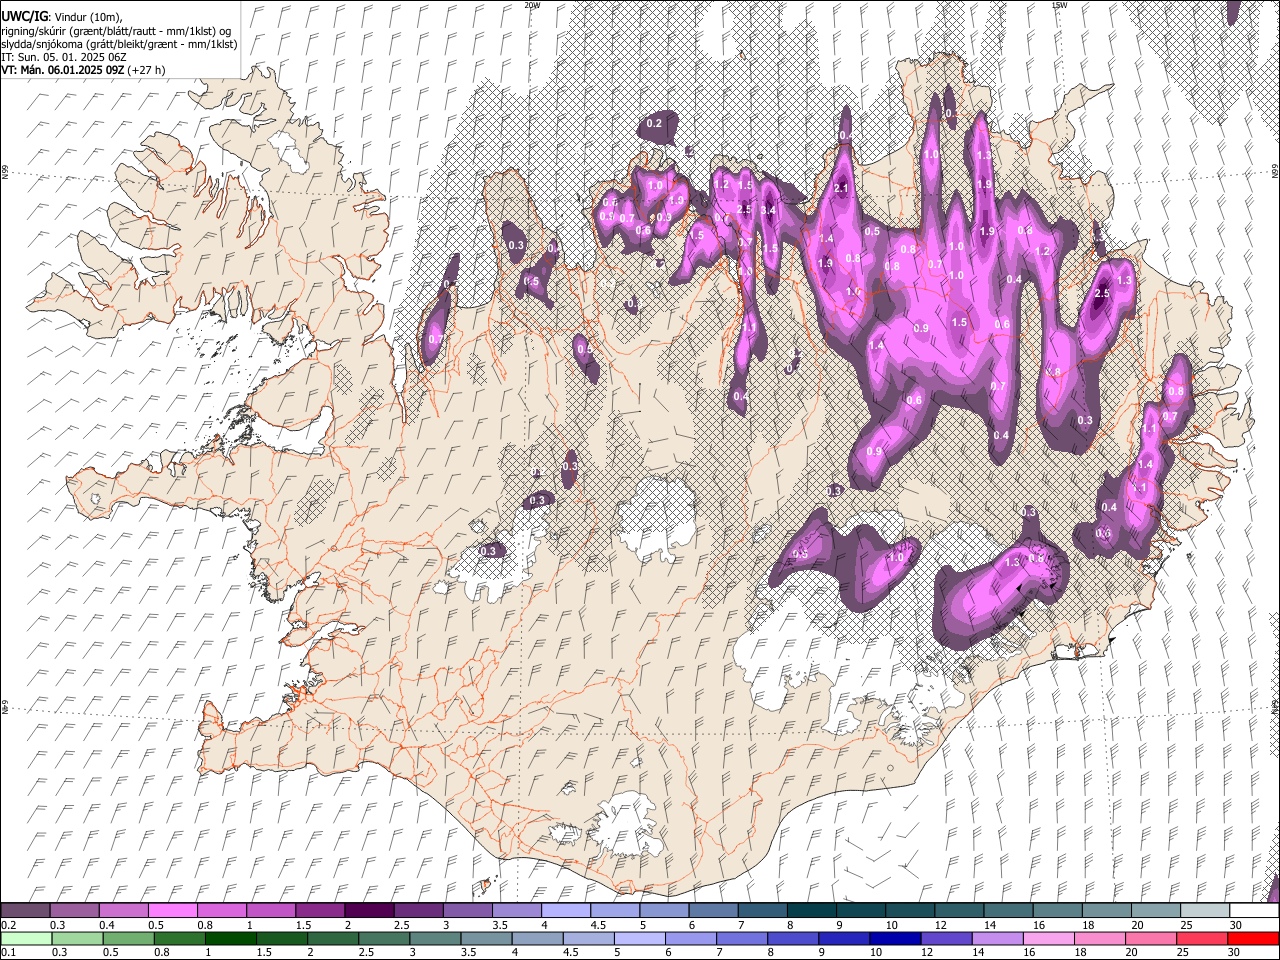Click the "rigning/skúrir (grænt/blátt/rautt - mm/1klst) og" line
1280x960 pixels.
pyautogui.click(x=116, y=31)
